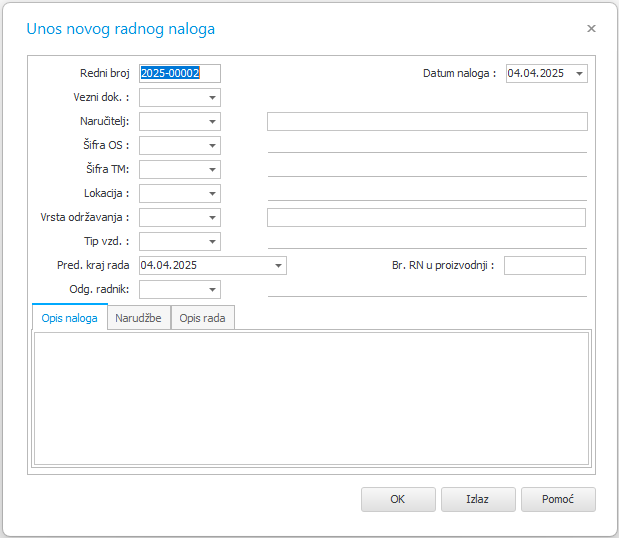Open the Vrsta održavanja dropdown
Image resolution: width=619 pixels, height=538 pixels.
(x=212, y=218)
